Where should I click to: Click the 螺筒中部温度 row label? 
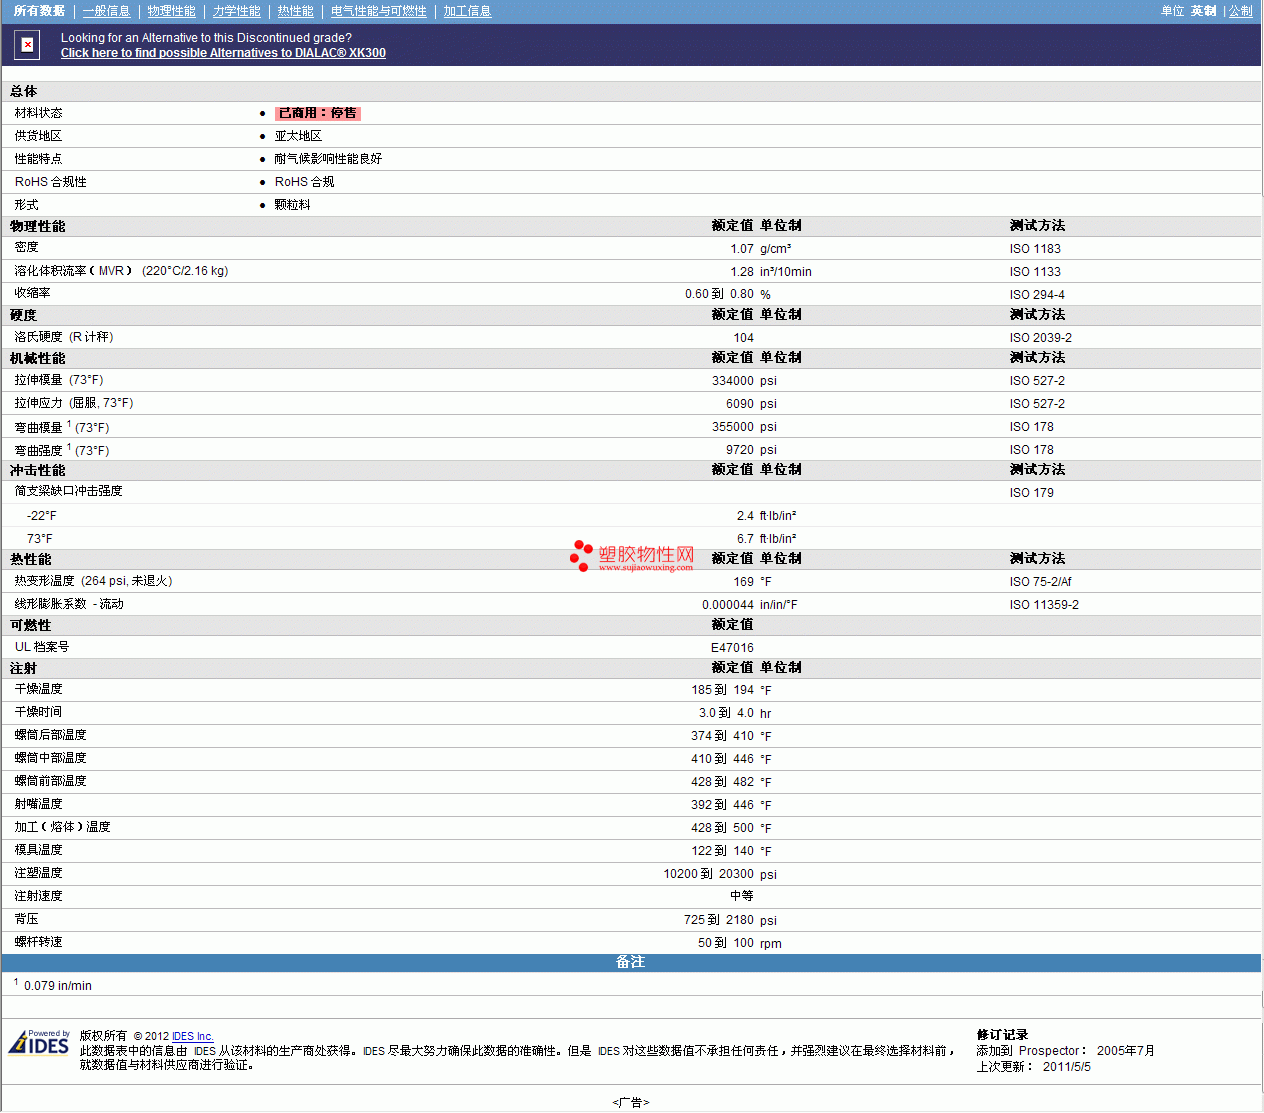coord(50,758)
